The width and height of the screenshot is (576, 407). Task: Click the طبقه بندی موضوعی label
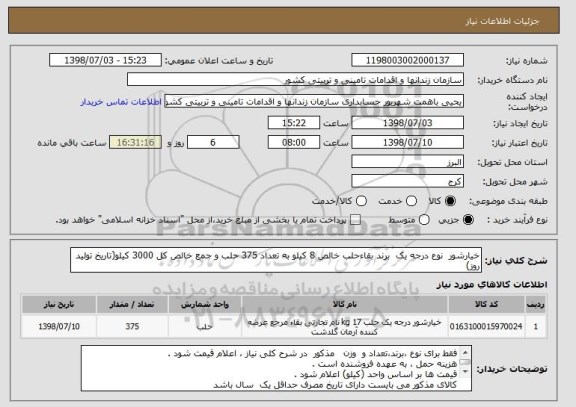pyautogui.click(x=508, y=201)
